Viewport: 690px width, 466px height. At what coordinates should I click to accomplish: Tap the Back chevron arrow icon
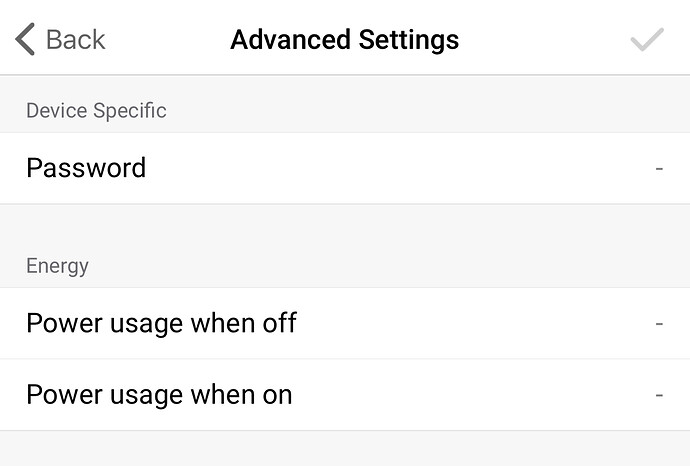(25, 40)
